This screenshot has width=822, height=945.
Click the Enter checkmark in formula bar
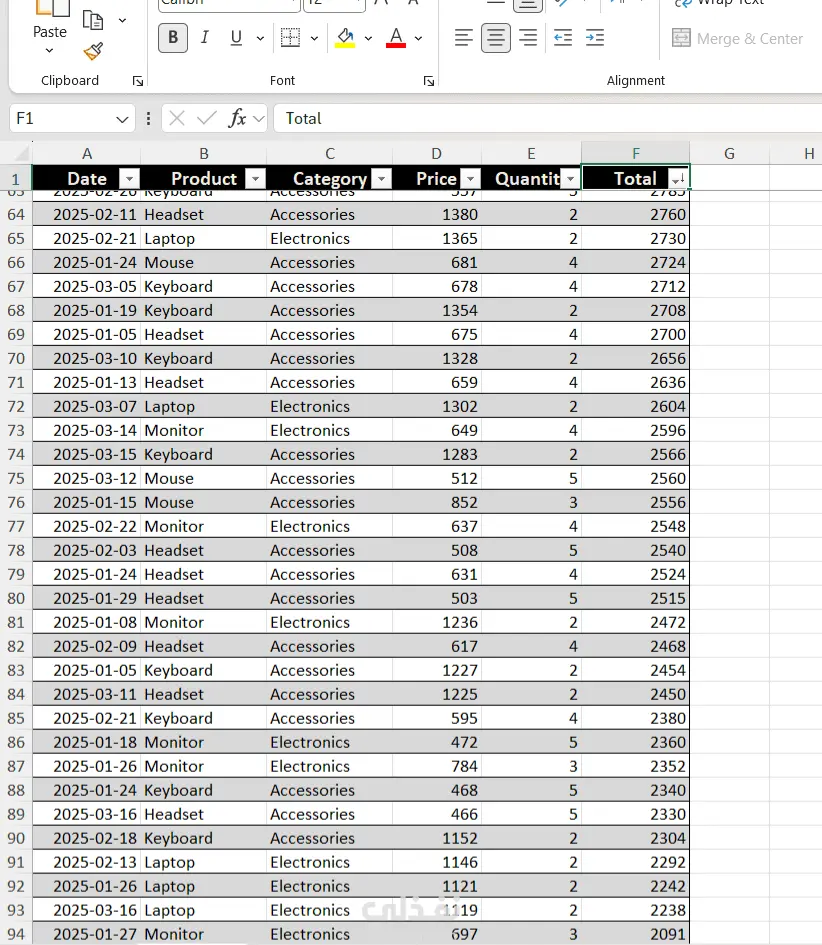tap(207, 118)
